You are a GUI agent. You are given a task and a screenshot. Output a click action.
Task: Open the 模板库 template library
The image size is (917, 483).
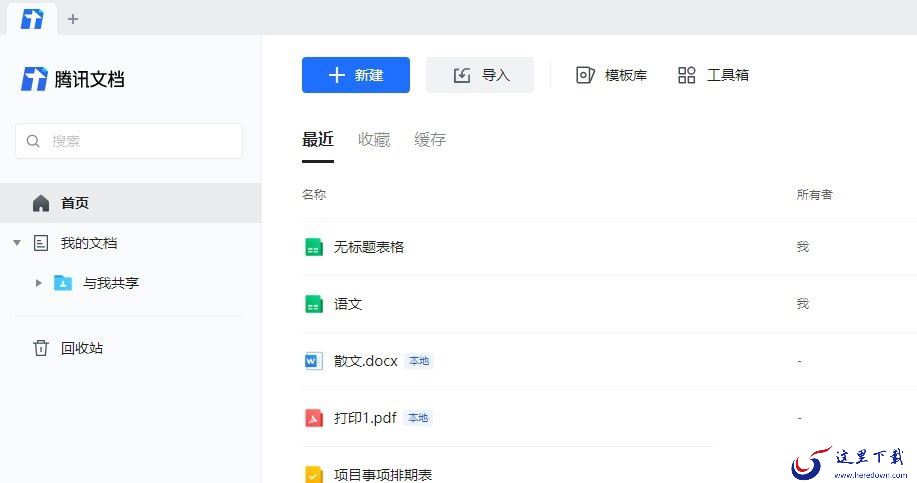point(626,75)
